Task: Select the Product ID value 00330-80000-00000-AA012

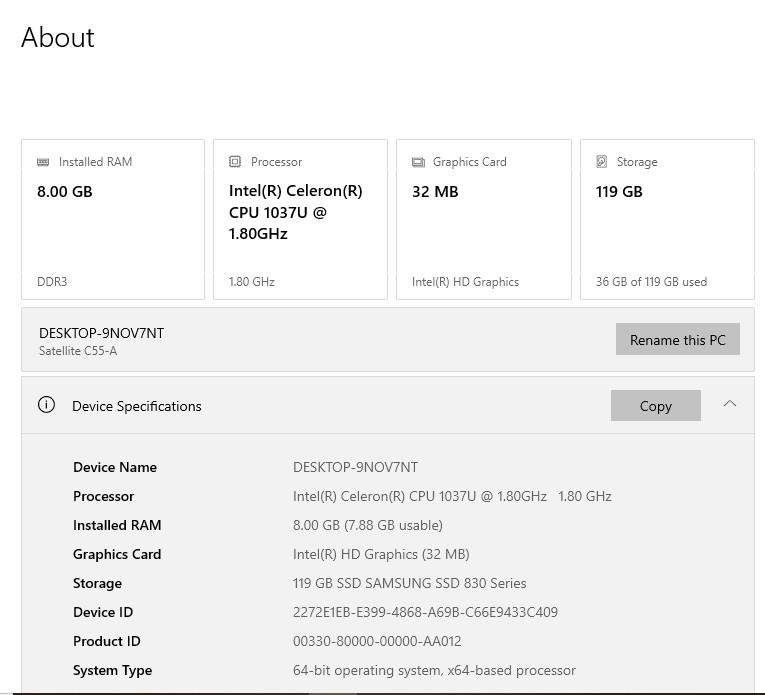Action: (x=377, y=641)
